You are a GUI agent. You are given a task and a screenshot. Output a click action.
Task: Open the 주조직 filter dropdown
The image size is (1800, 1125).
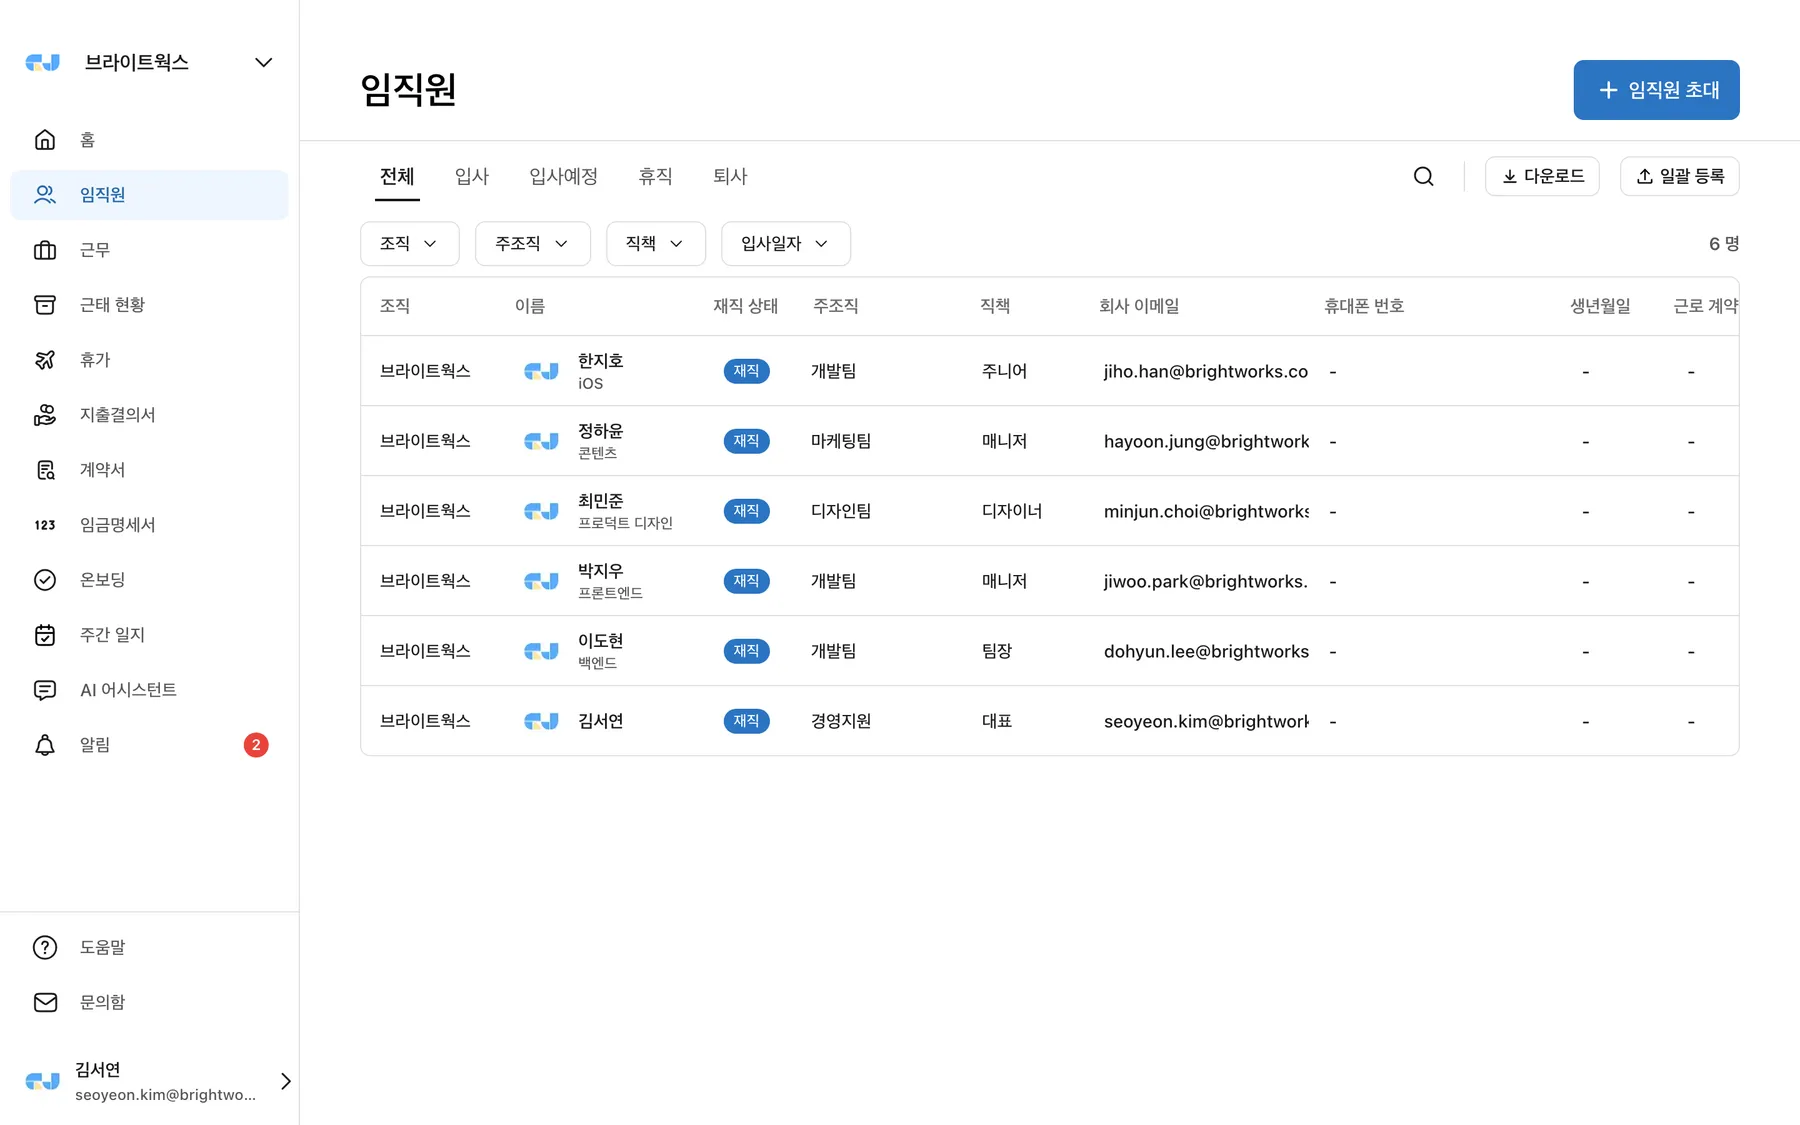[x=533, y=244]
